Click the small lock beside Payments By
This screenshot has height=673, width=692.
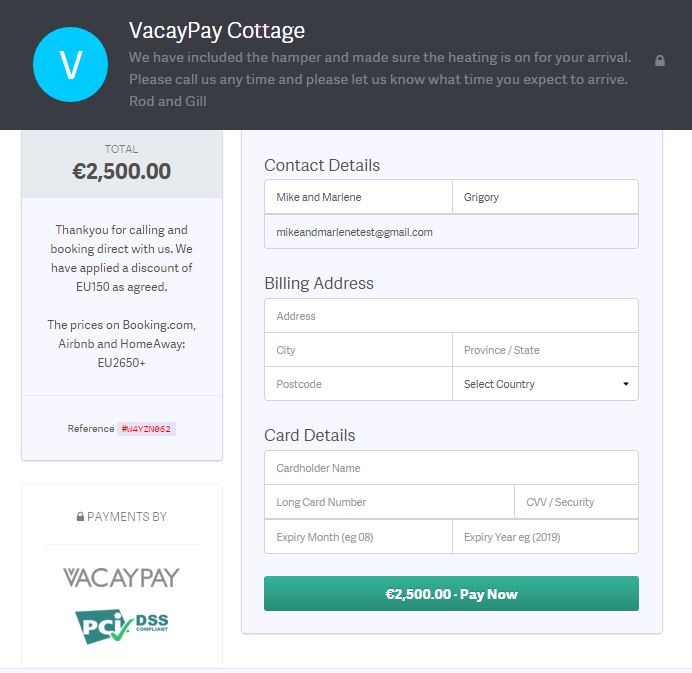point(80,516)
